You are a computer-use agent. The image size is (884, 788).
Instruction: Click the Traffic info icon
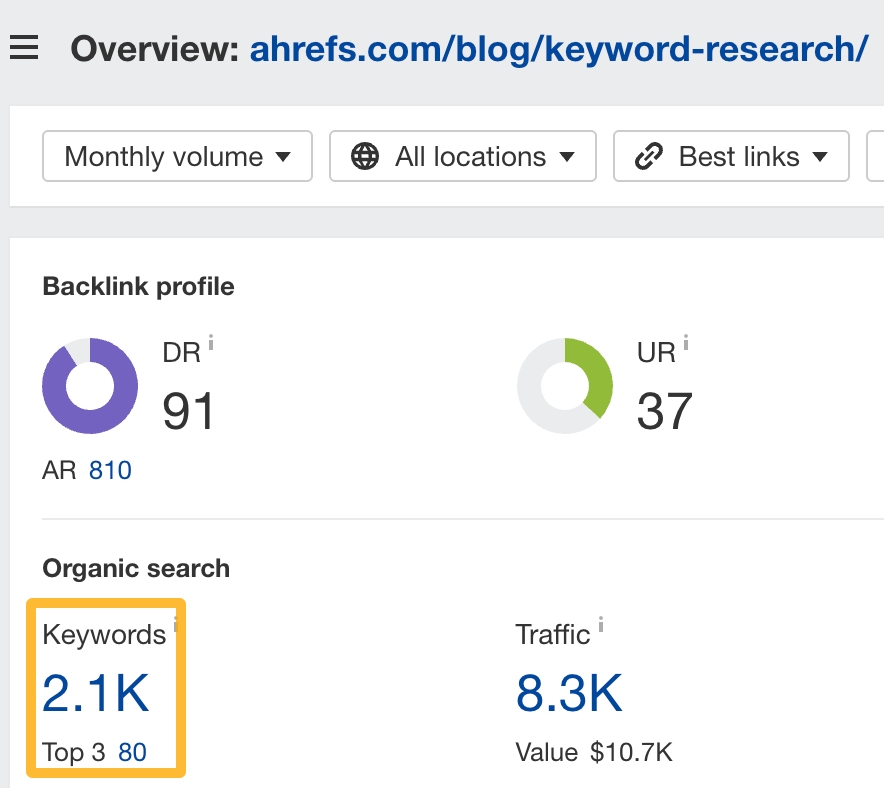(x=600, y=624)
